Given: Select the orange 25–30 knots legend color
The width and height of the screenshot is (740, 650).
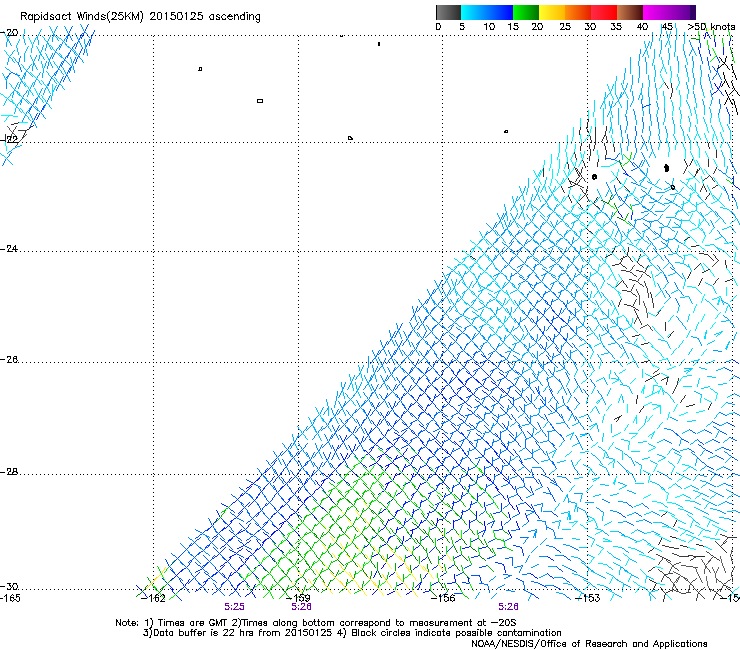Looking at the screenshot, I should 578,12.
